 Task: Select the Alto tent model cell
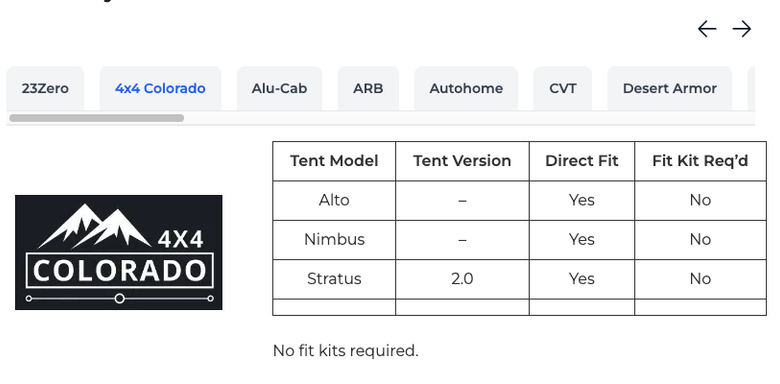tap(334, 200)
